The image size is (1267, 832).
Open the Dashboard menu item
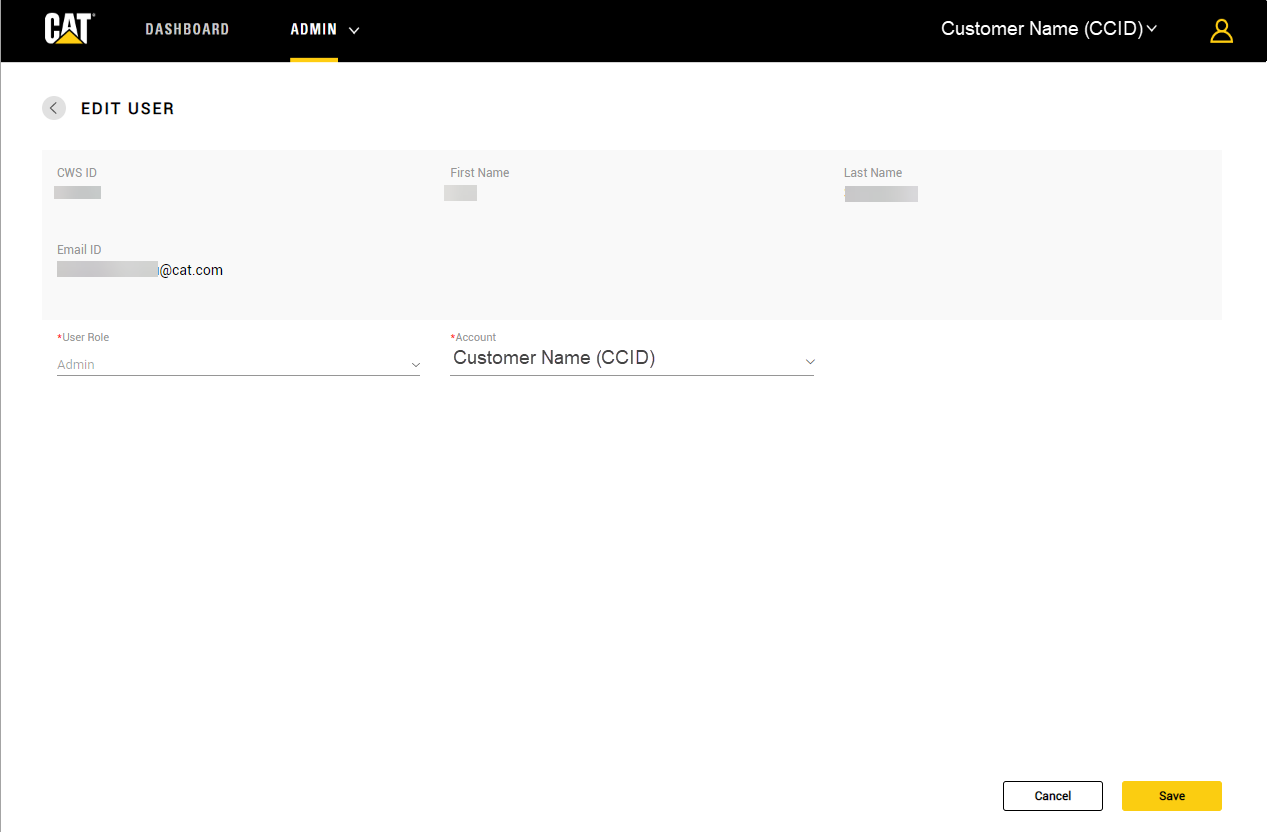pyautogui.click(x=187, y=29)
